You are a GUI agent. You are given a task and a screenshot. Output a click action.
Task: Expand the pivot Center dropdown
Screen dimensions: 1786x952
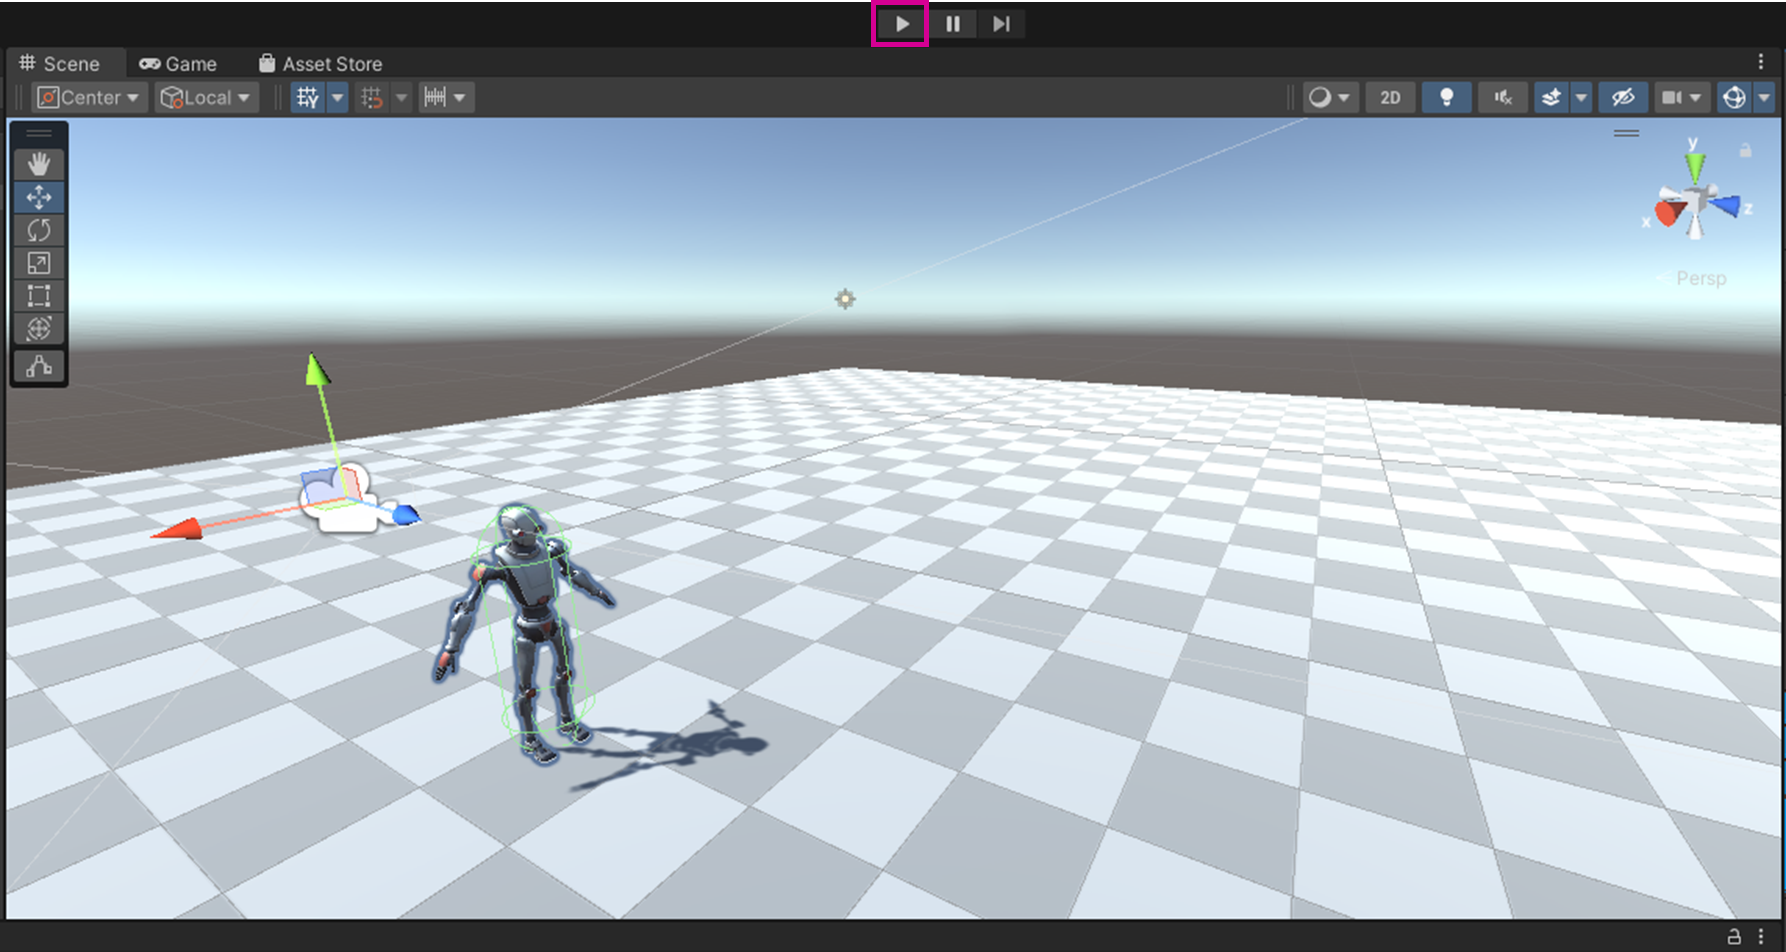tap(88, 97)
